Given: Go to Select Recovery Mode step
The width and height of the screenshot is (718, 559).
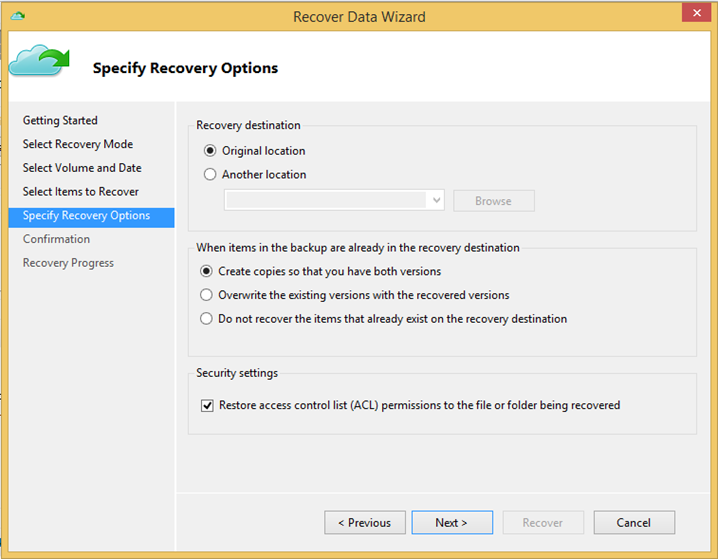Looking at the screenshot, I should 78,144.
